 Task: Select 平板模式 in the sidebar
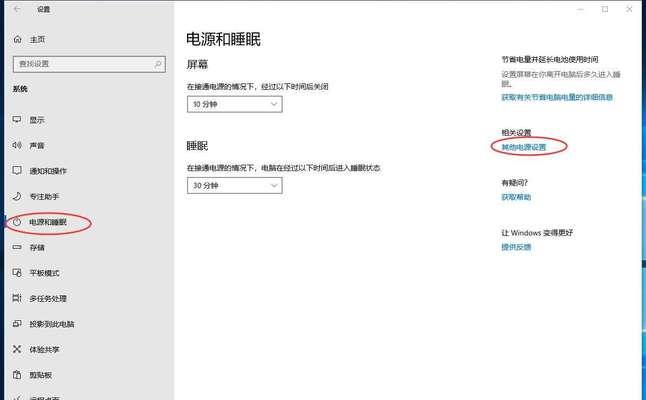pyautogui.click(x=44, y=273)
